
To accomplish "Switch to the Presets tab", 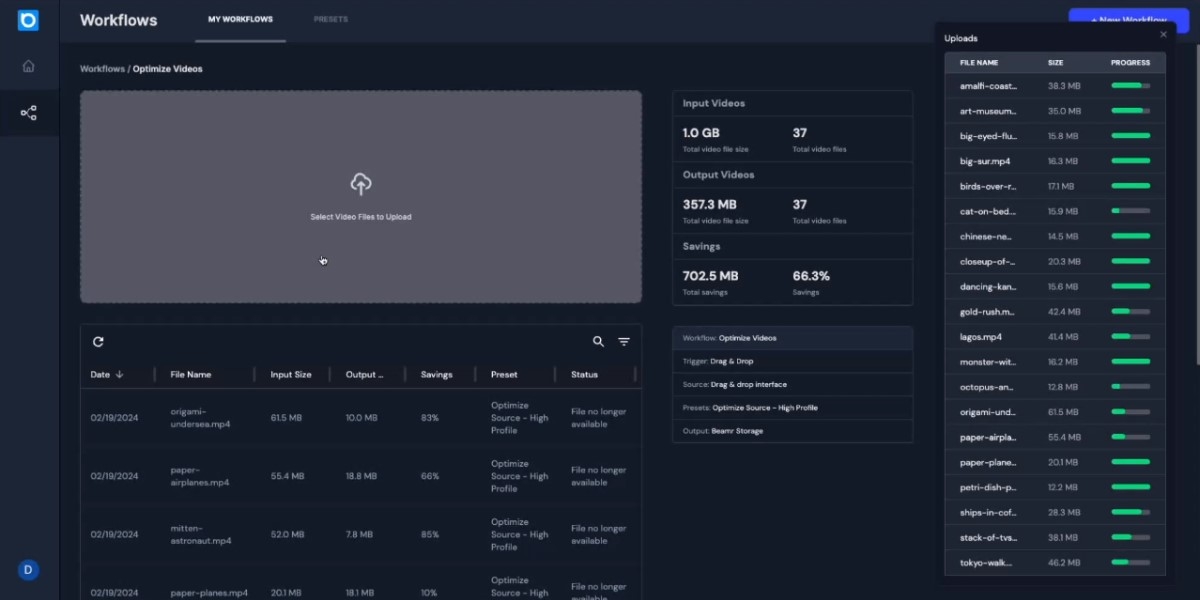I will 331,18.
